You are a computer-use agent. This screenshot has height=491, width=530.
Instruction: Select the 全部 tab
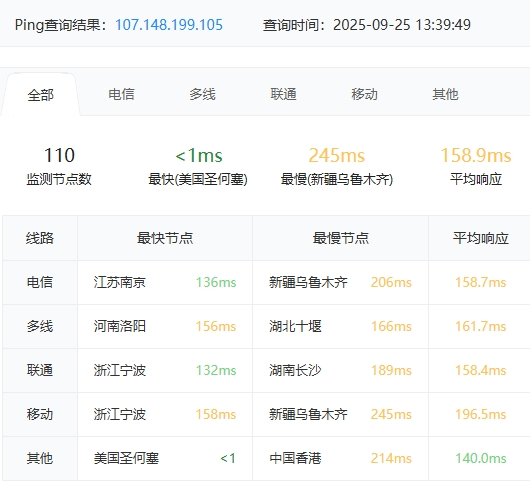[41, 95]
